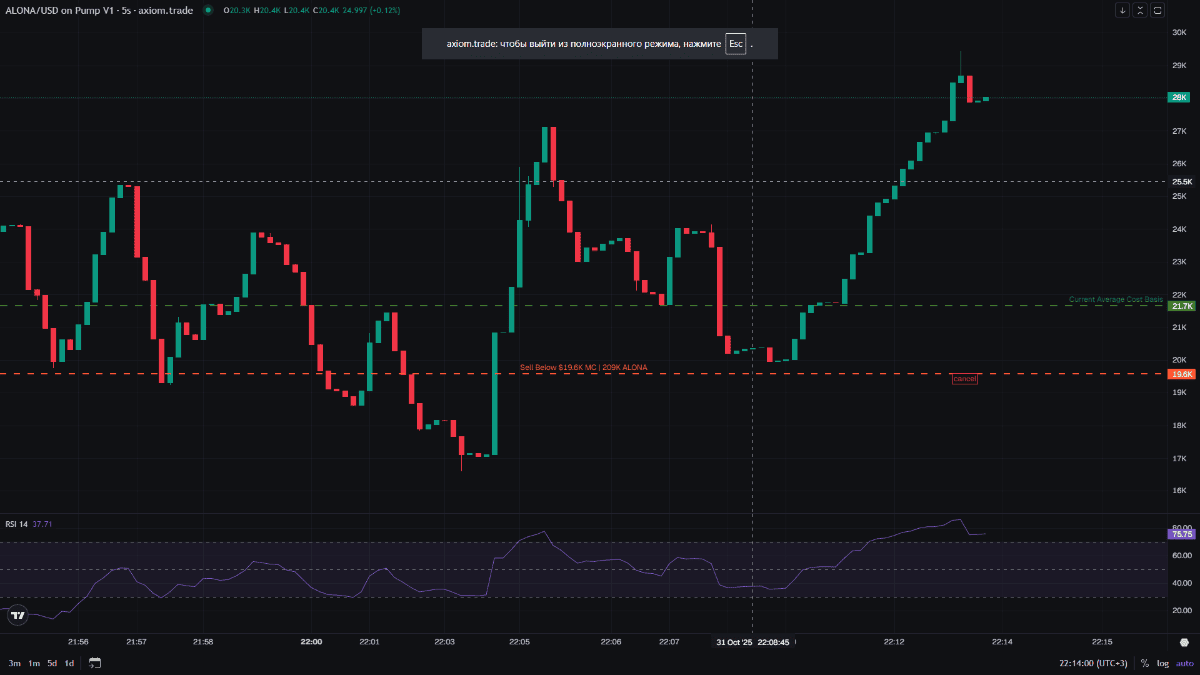Screen dimensions: 1200x675
Task: Toggle the auto scale mode
Action: [x=1184, y=663]
